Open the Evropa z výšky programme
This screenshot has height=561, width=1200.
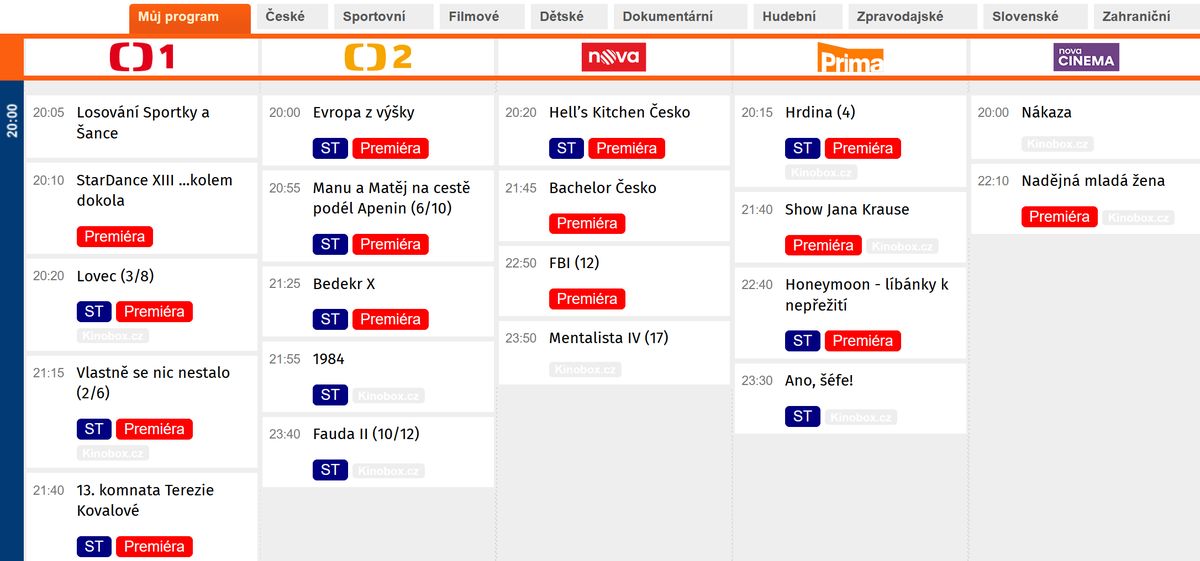pos(378,131)
